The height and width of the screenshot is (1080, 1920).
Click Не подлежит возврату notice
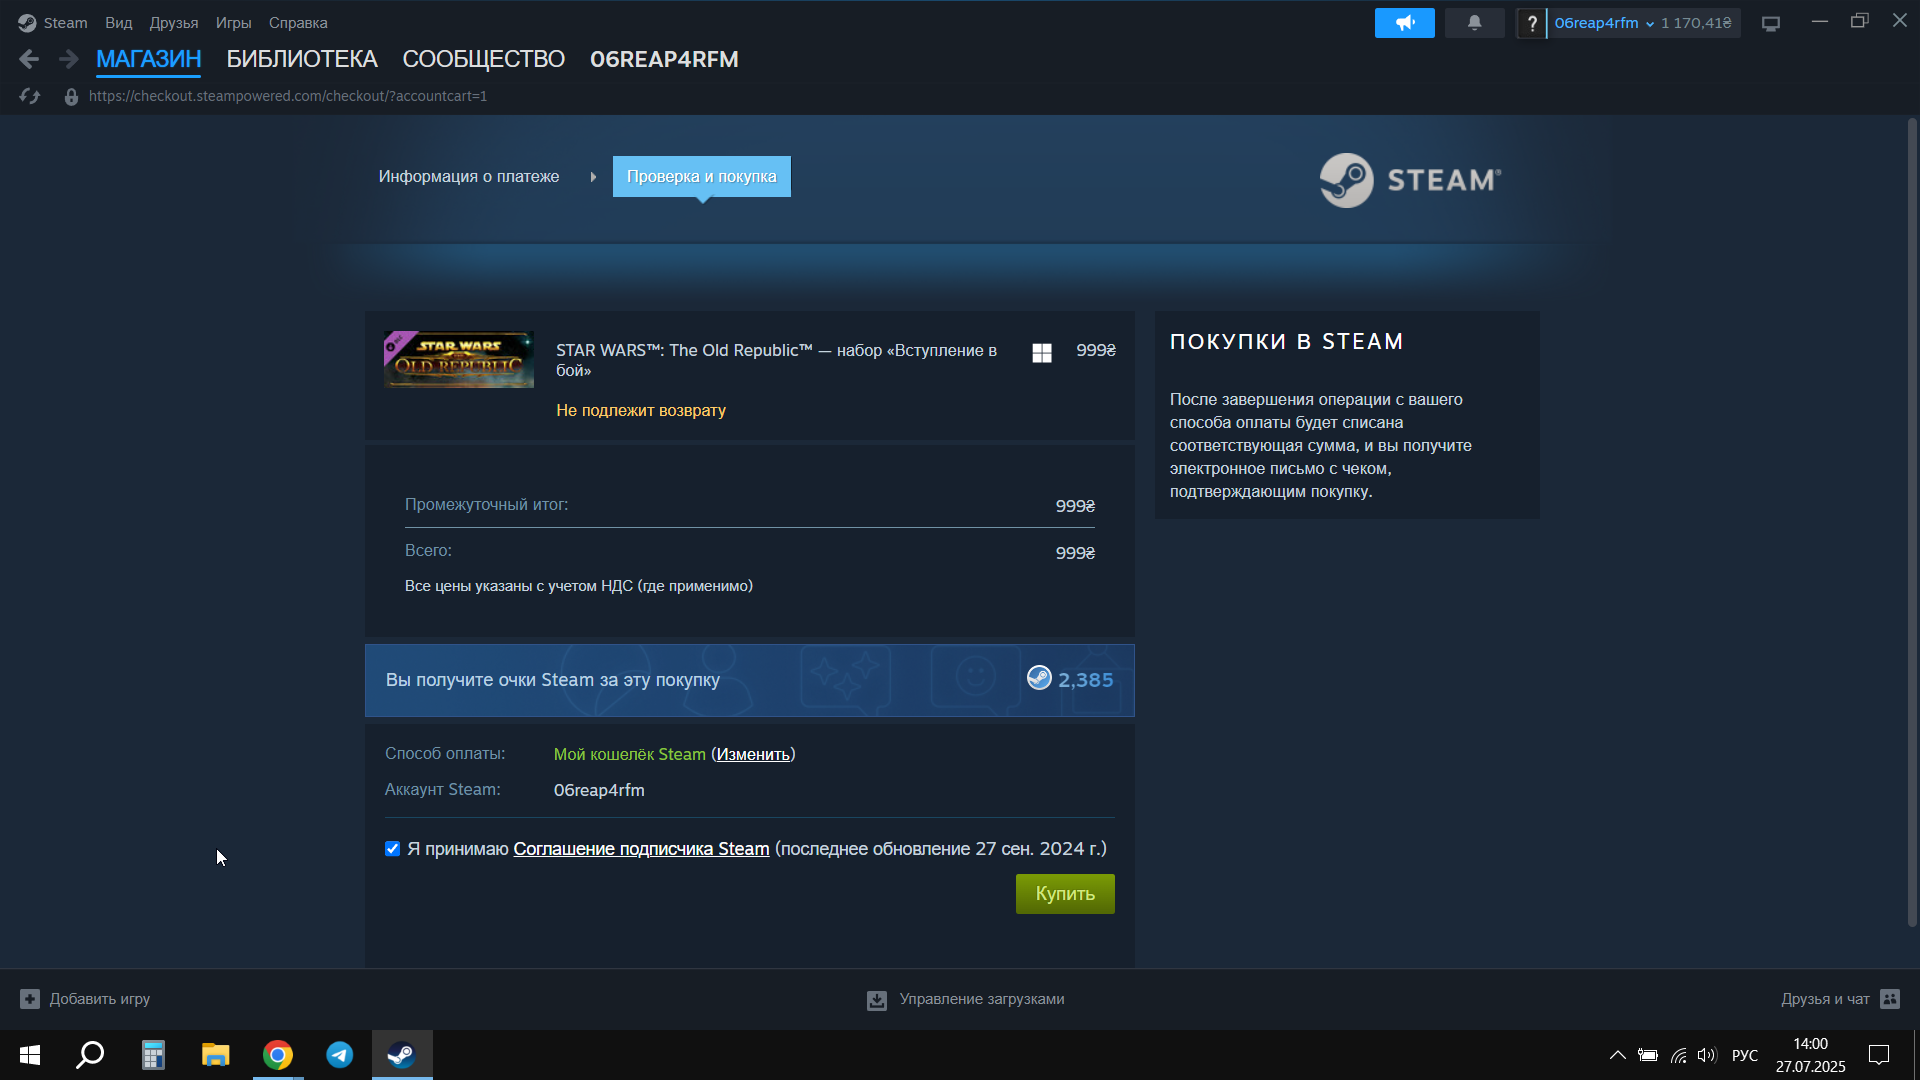click(x=641, y=410)
